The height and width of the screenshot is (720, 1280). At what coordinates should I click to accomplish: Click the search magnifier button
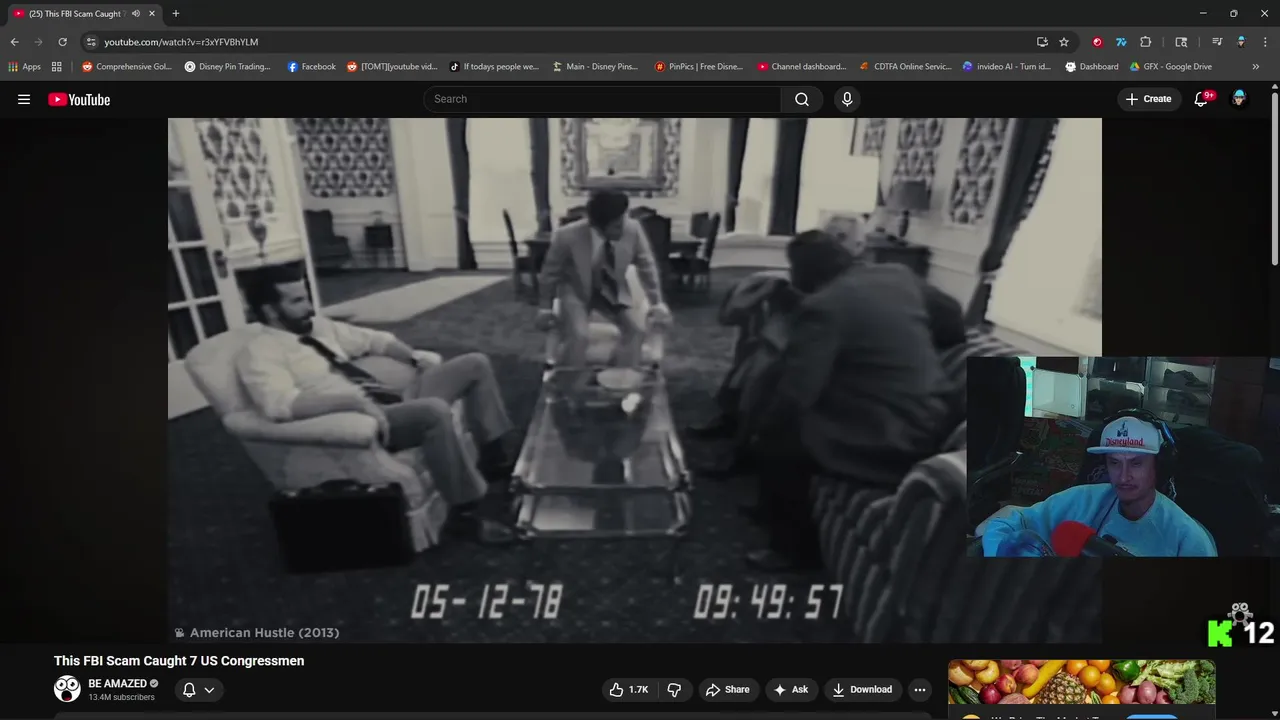pyautogui.click(x=802, y=99)
